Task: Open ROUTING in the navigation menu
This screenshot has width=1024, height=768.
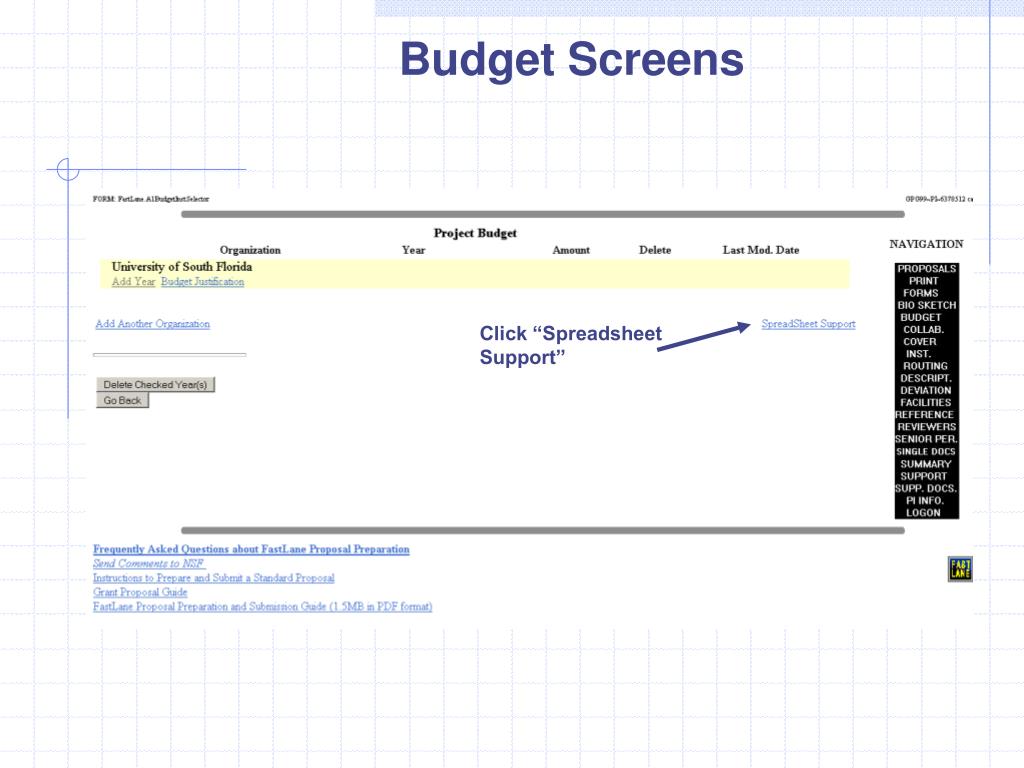Action: 925,366
